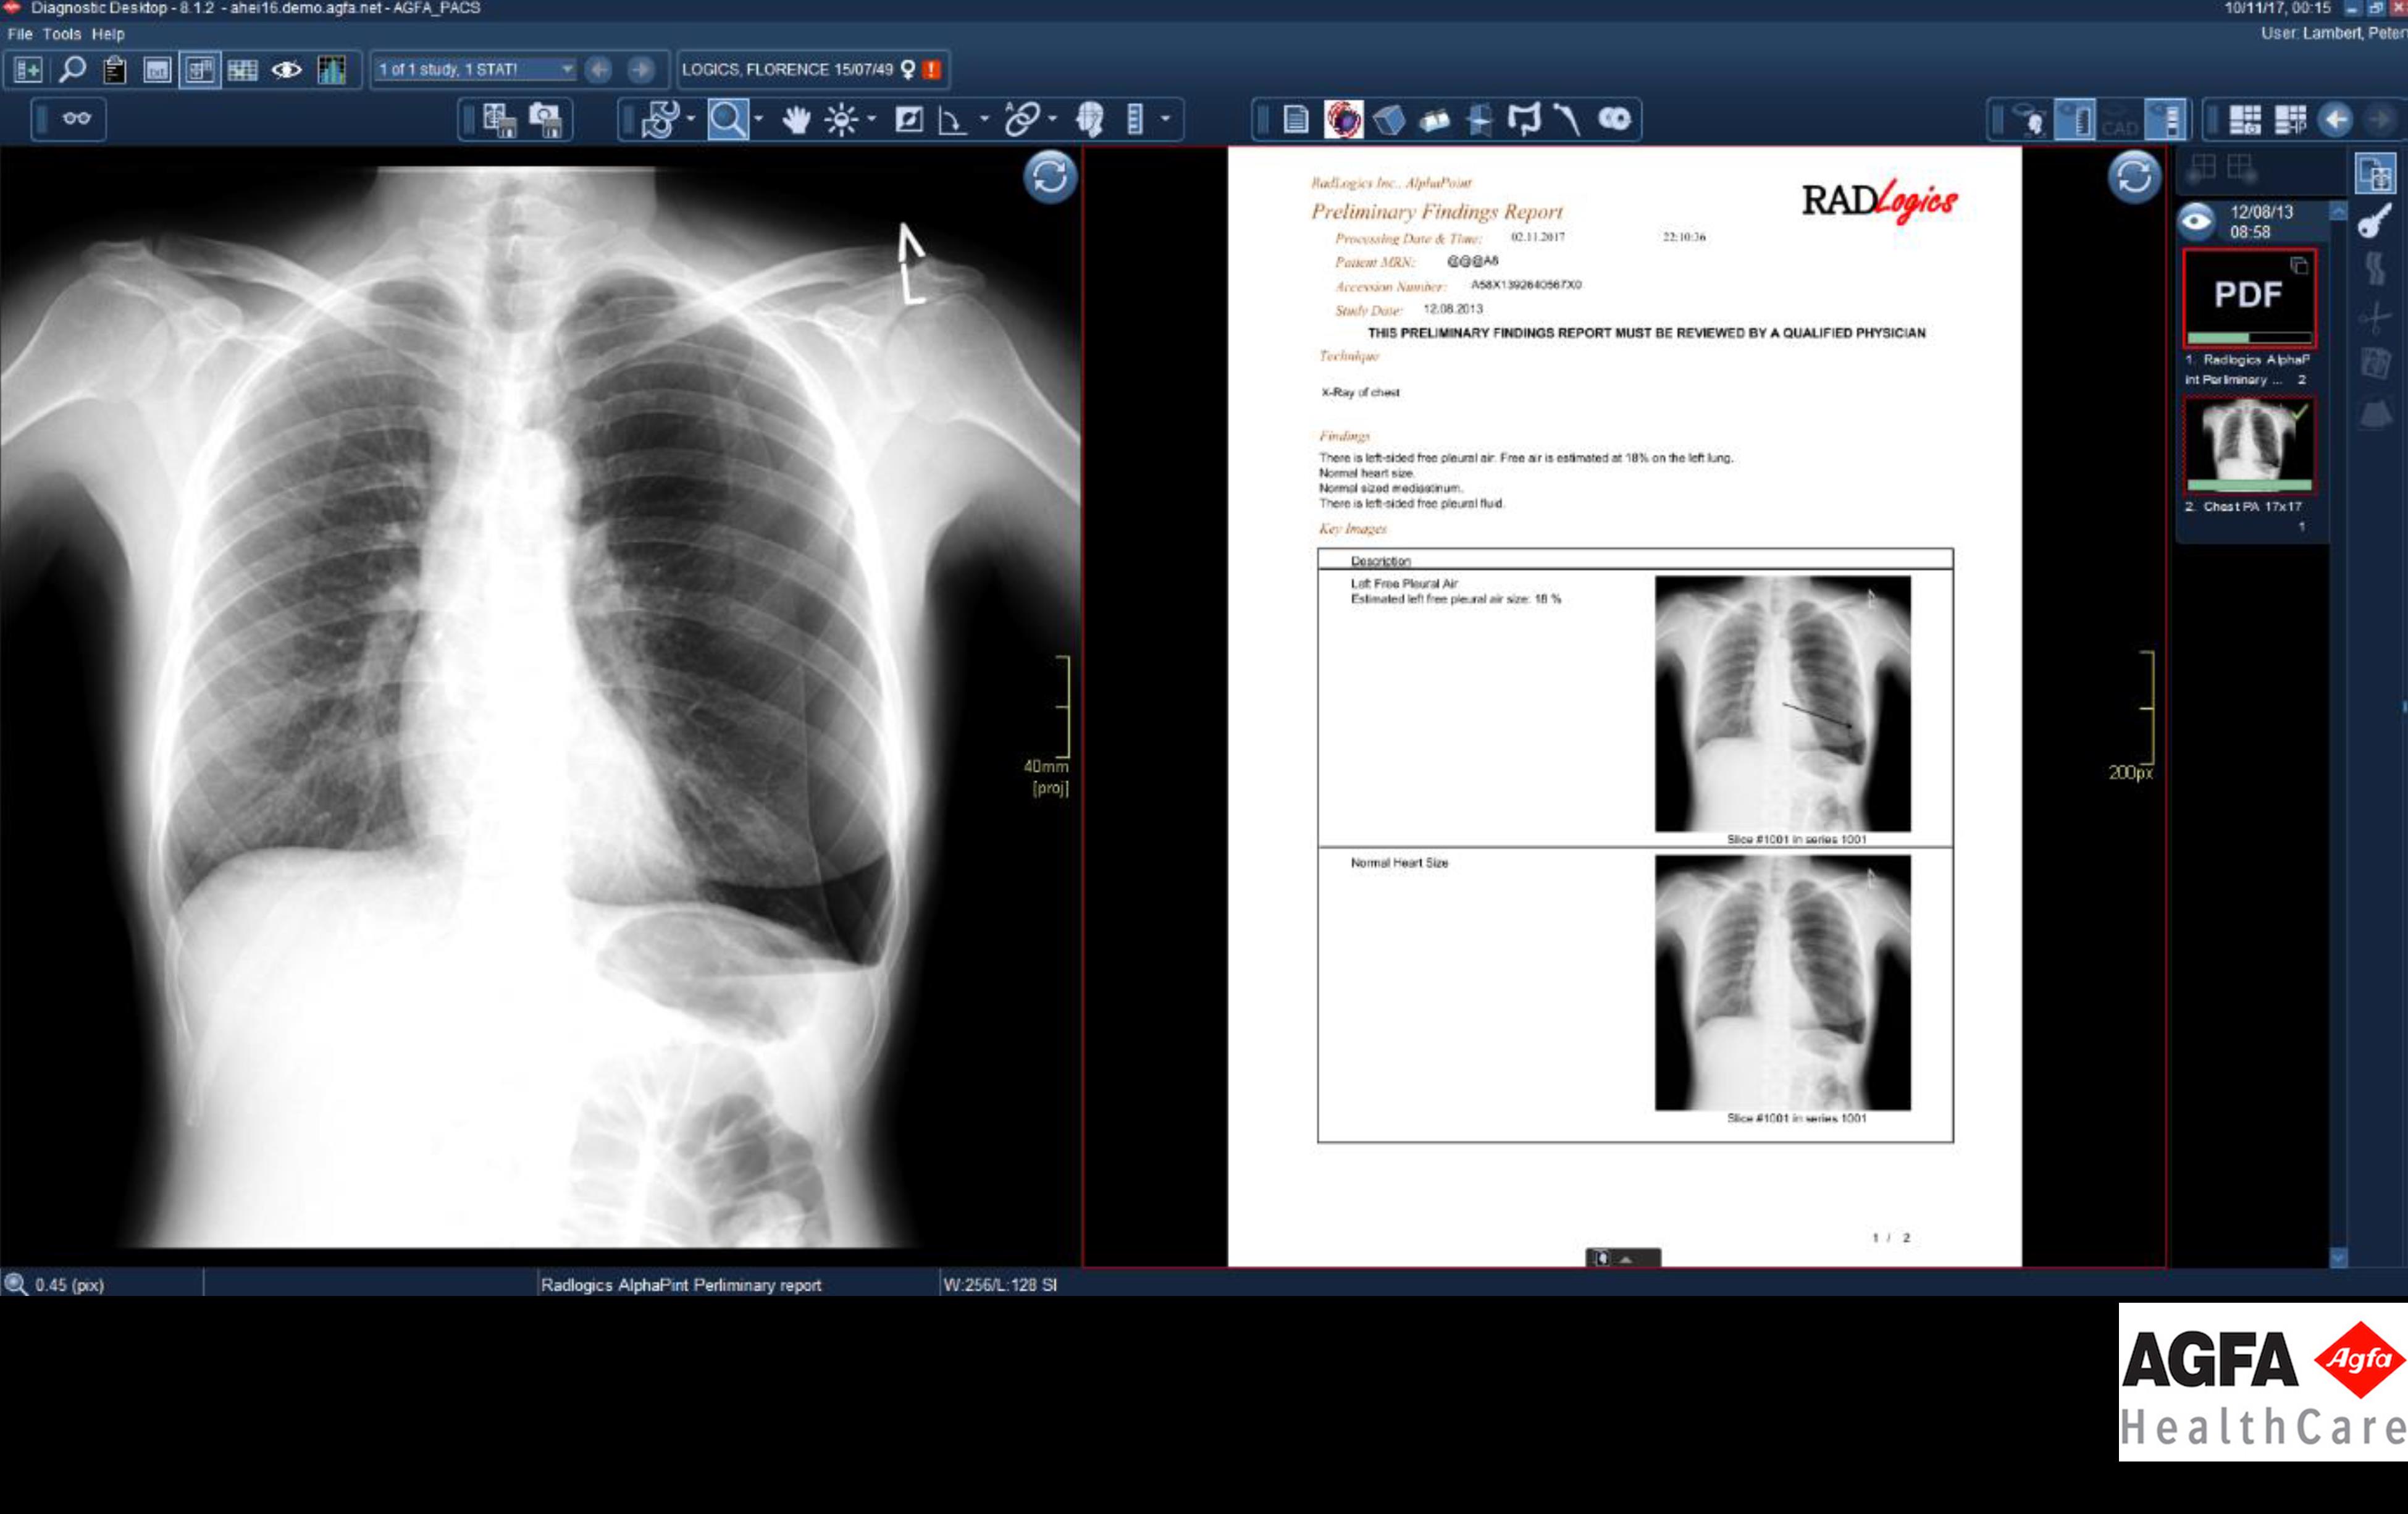Click the back arrow button at toolbar right
Viewport: 2408px width, 1514px height.
coord(2336,120)
